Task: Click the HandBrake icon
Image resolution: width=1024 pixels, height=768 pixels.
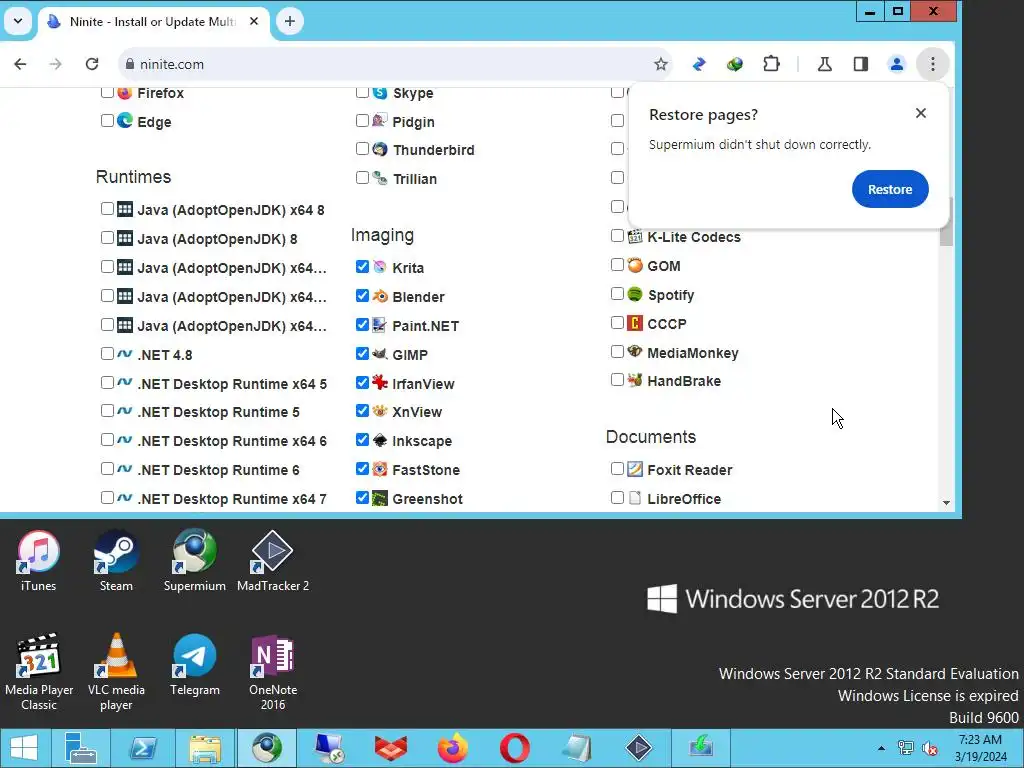Action: (x=635, y=380)
